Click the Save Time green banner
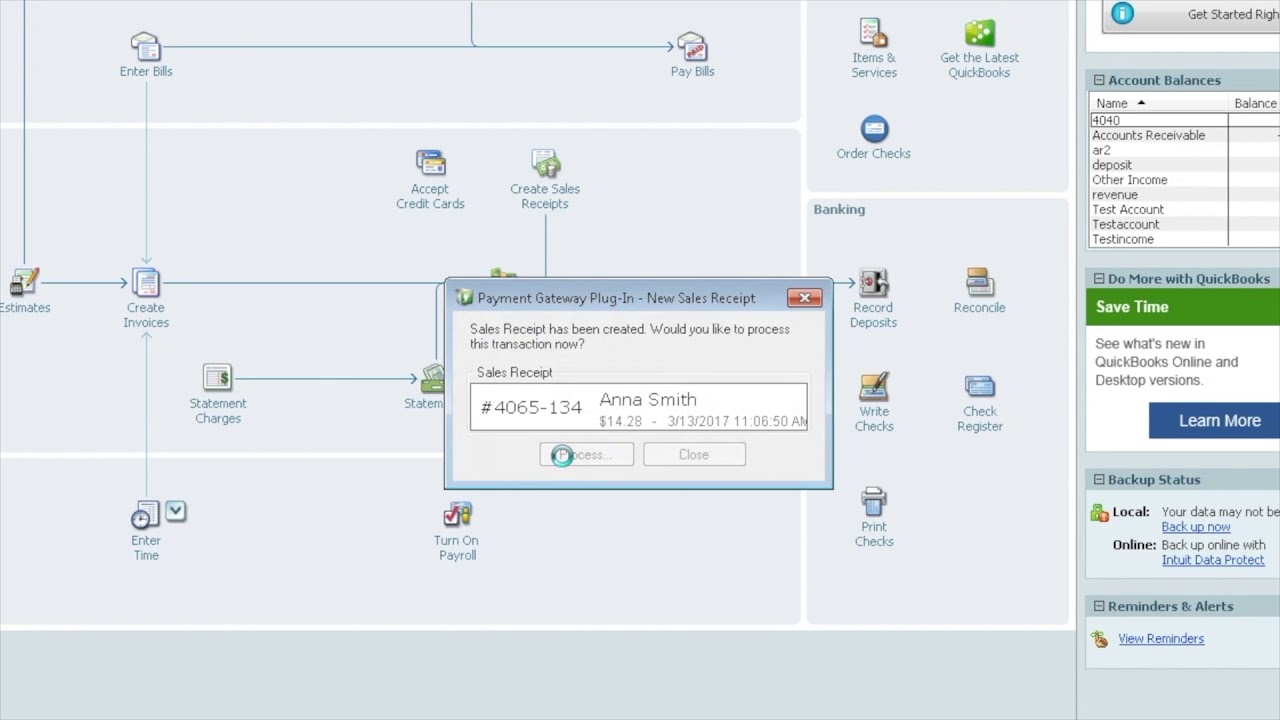 pos(1183,308)
